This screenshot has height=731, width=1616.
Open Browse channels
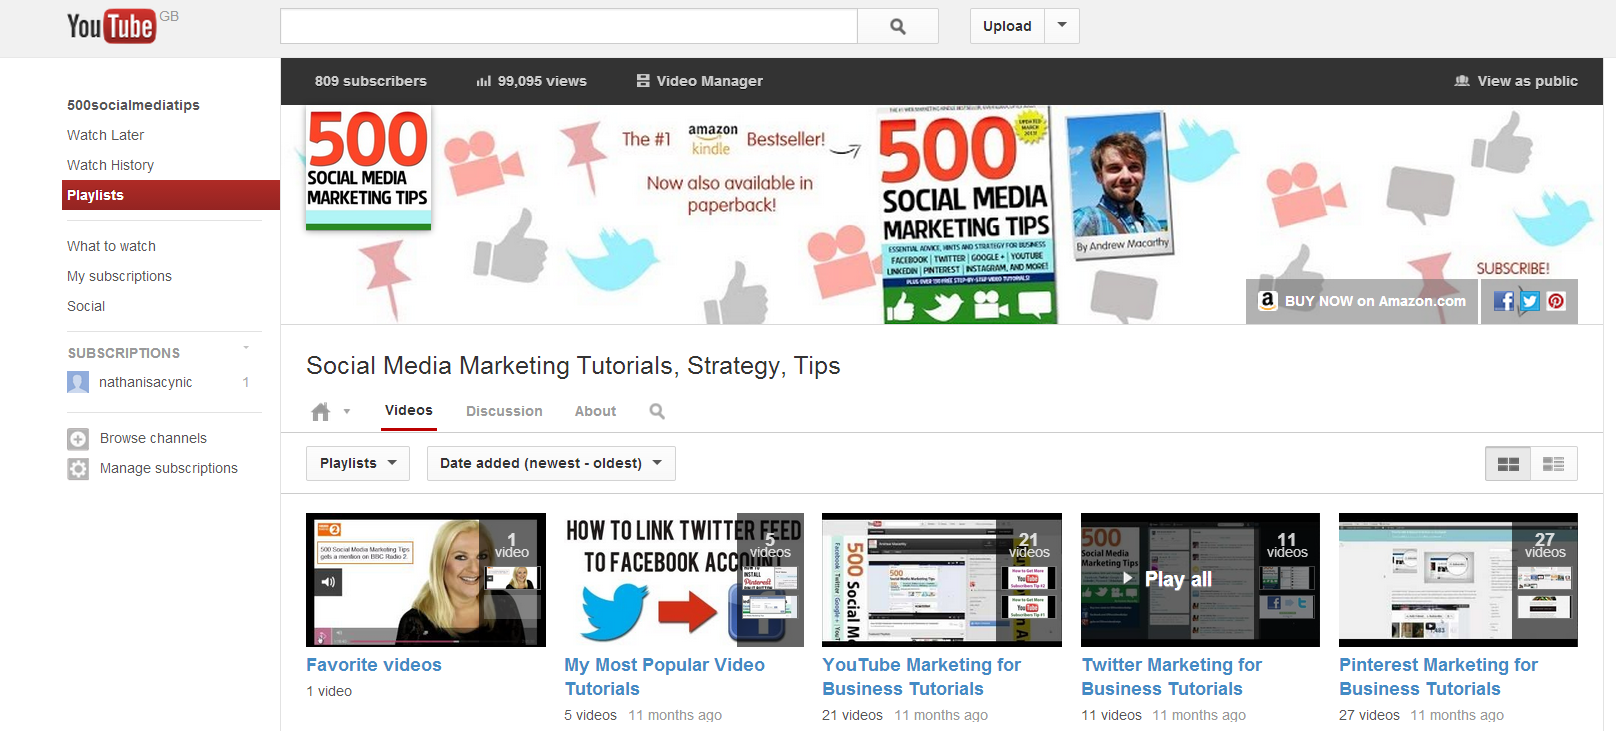(x=153, y=438)
